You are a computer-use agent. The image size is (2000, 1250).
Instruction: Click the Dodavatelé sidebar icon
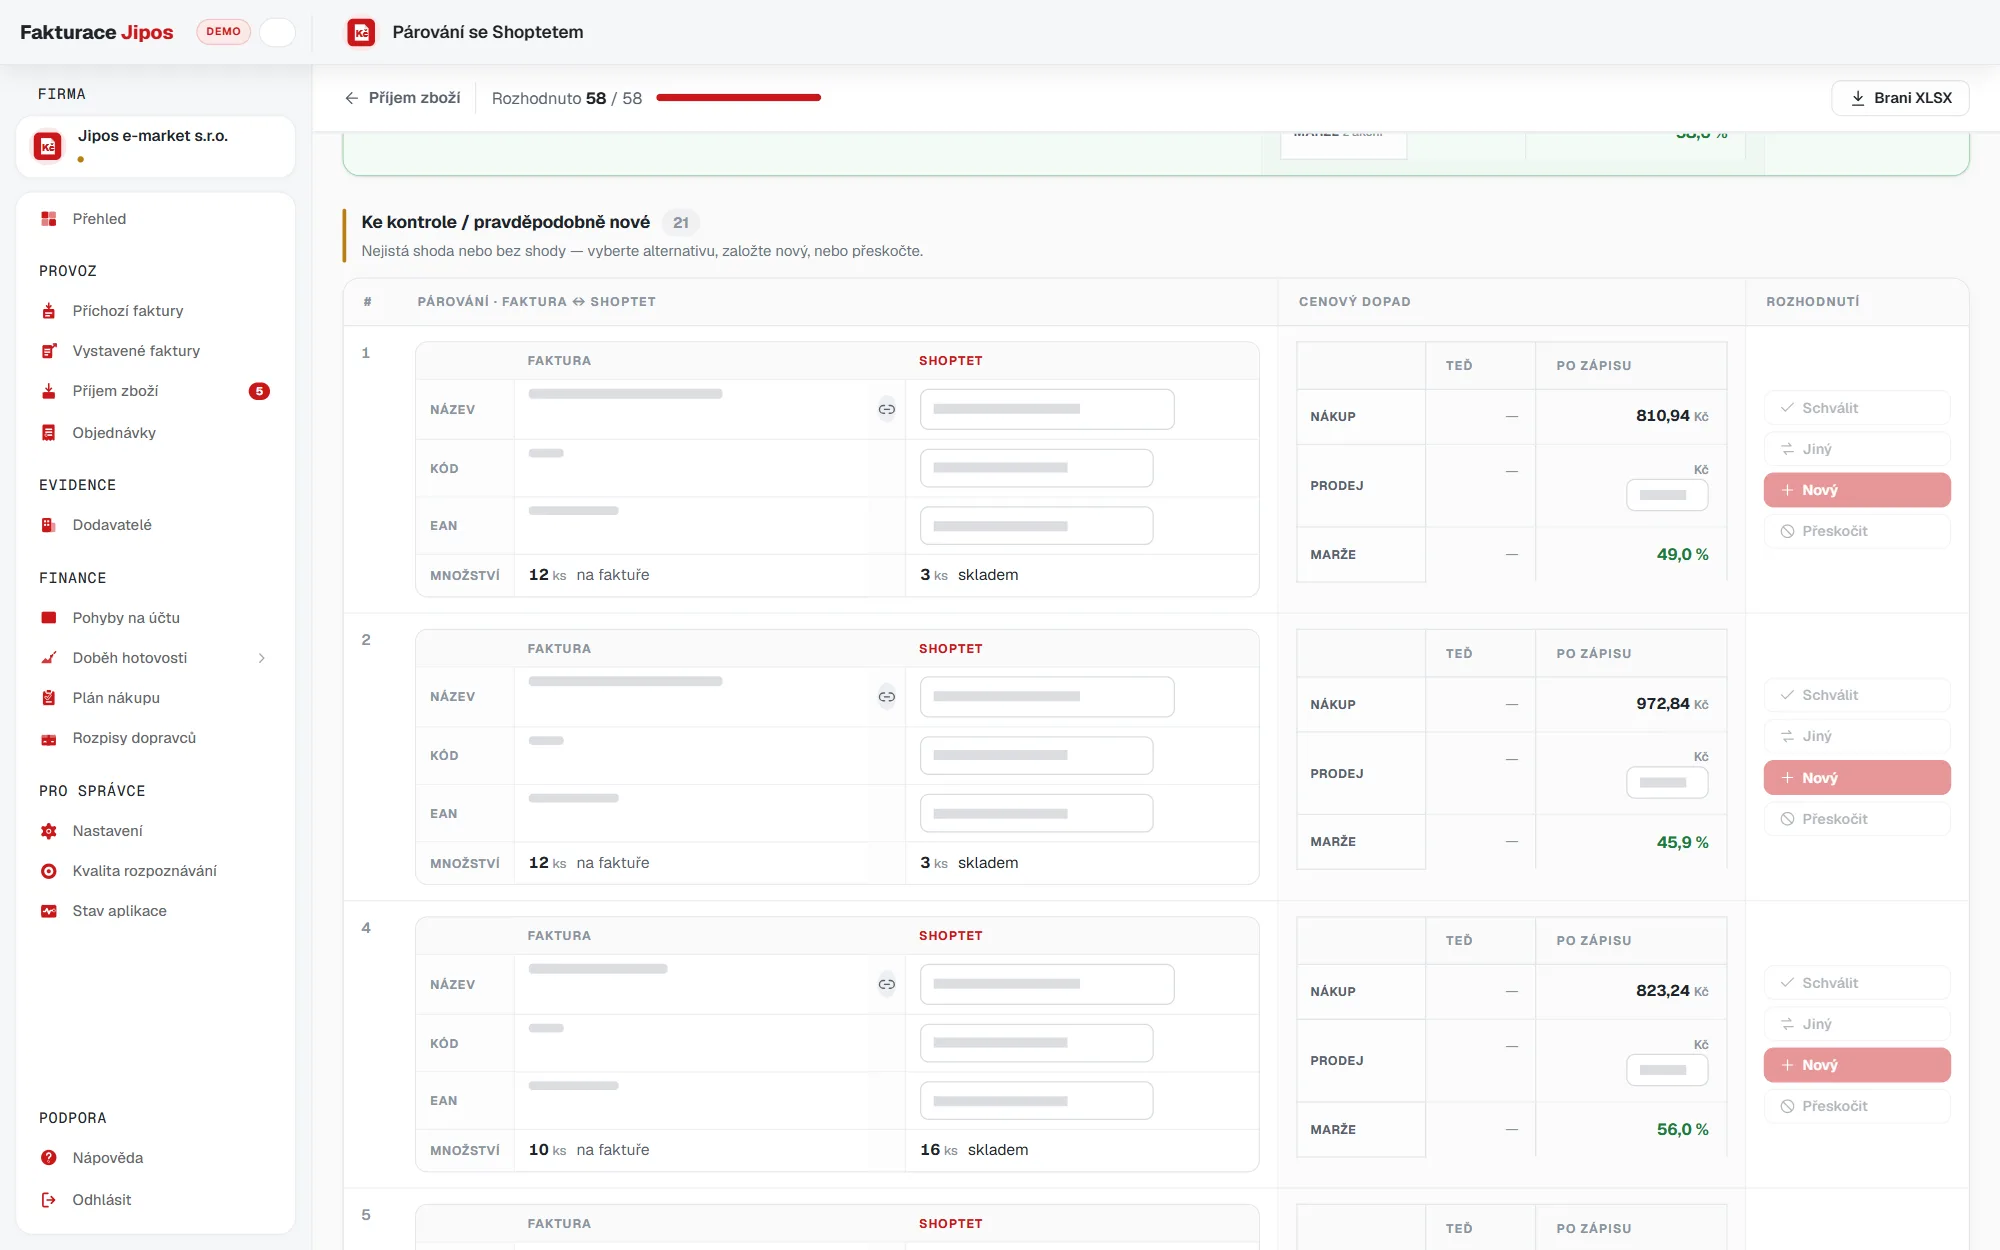[48, 525]
